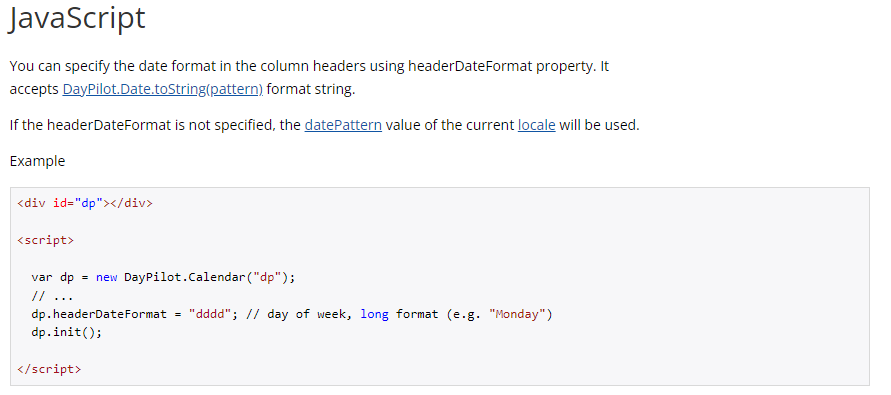Click the Example label above the code
Viewport: 891px width, 395px height.
(x=38, y=161)
